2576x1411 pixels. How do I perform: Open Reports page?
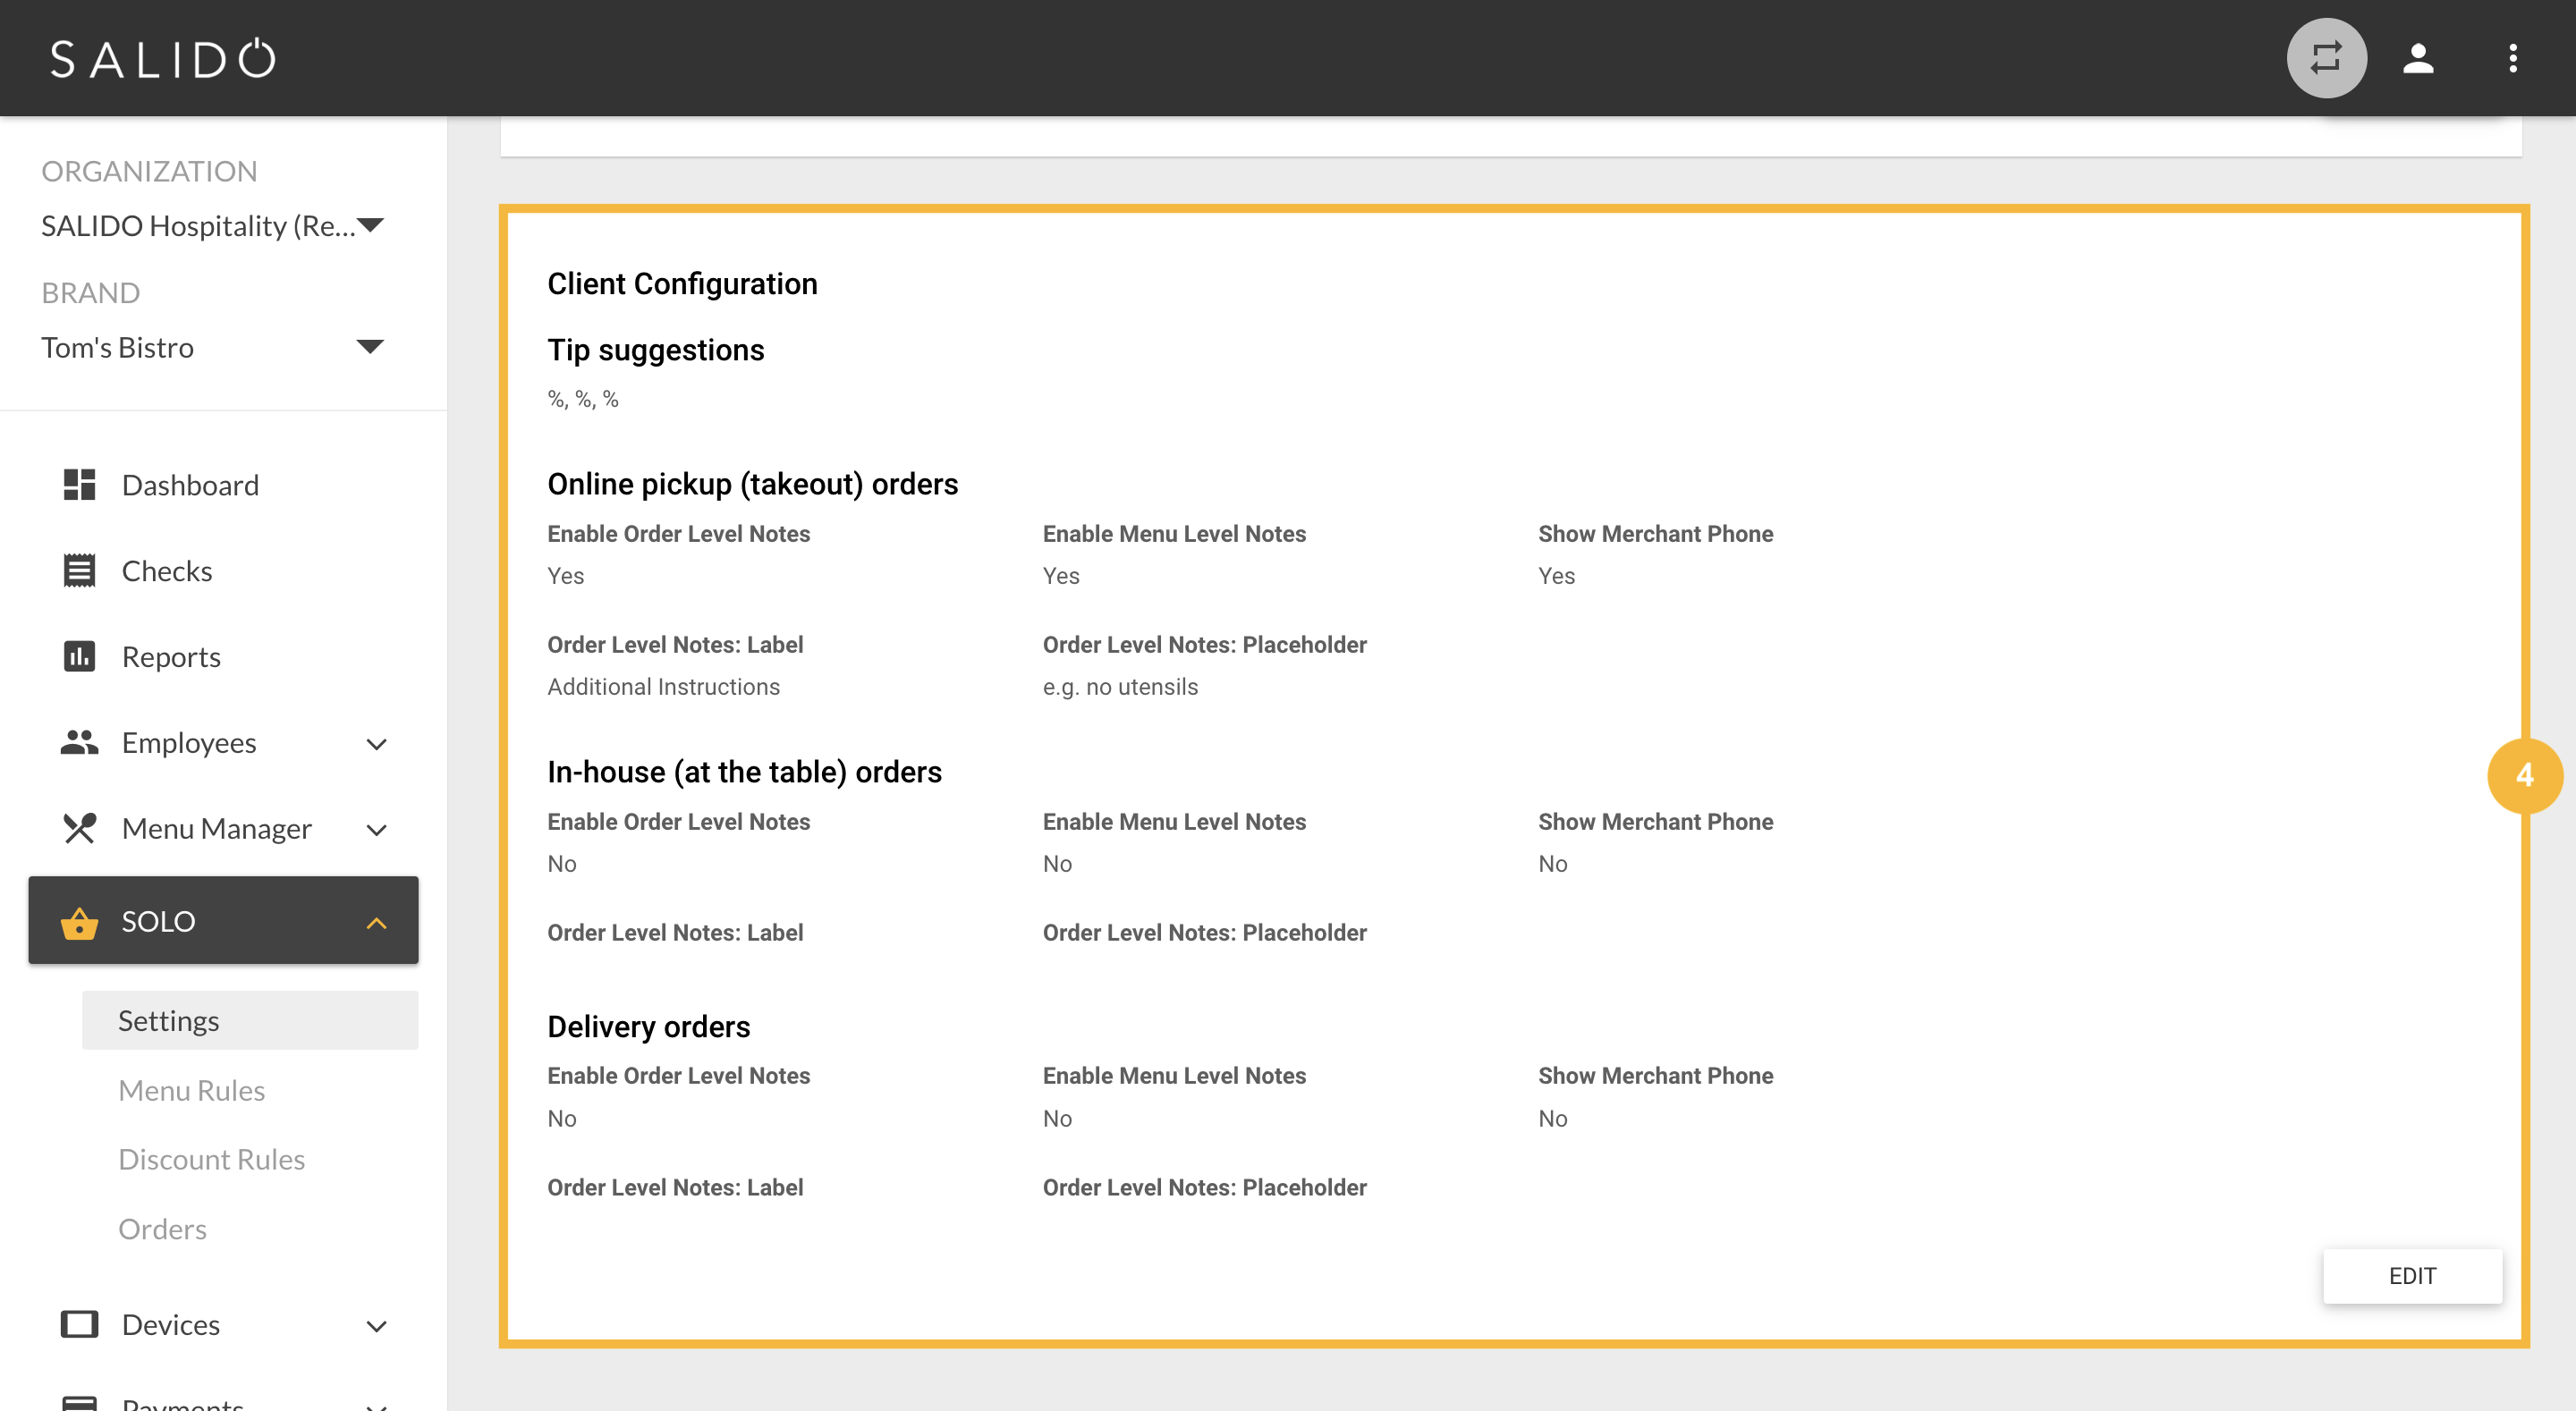point(171,657)
